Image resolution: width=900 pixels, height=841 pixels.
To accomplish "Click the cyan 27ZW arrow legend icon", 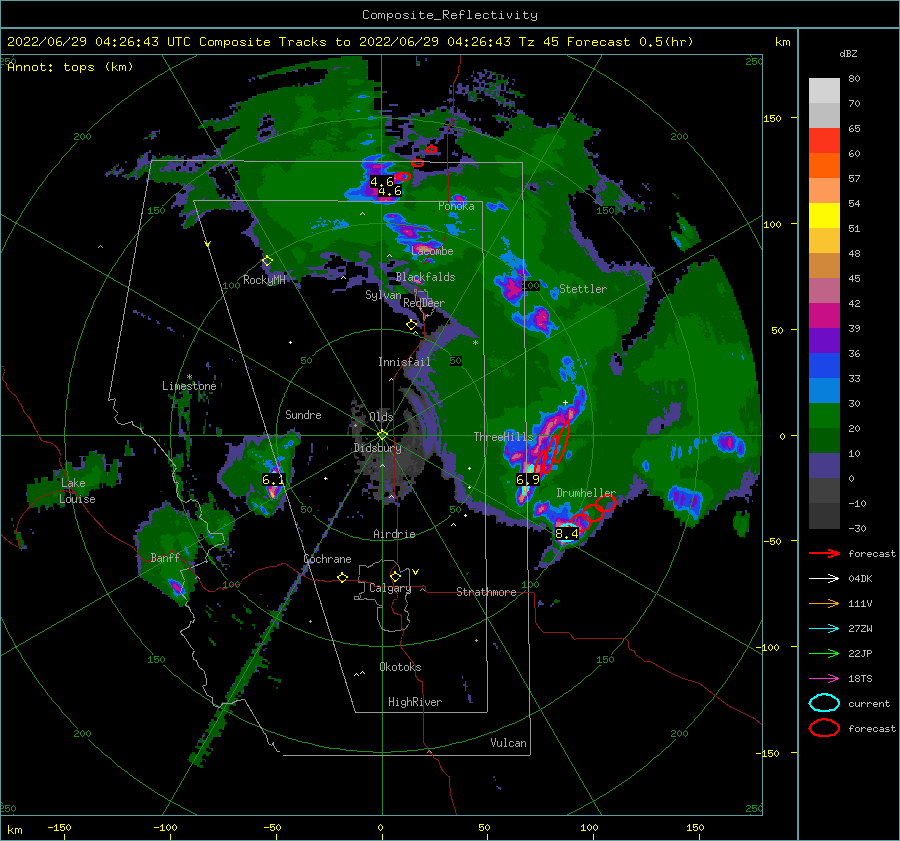I will (x=824, y=629).
